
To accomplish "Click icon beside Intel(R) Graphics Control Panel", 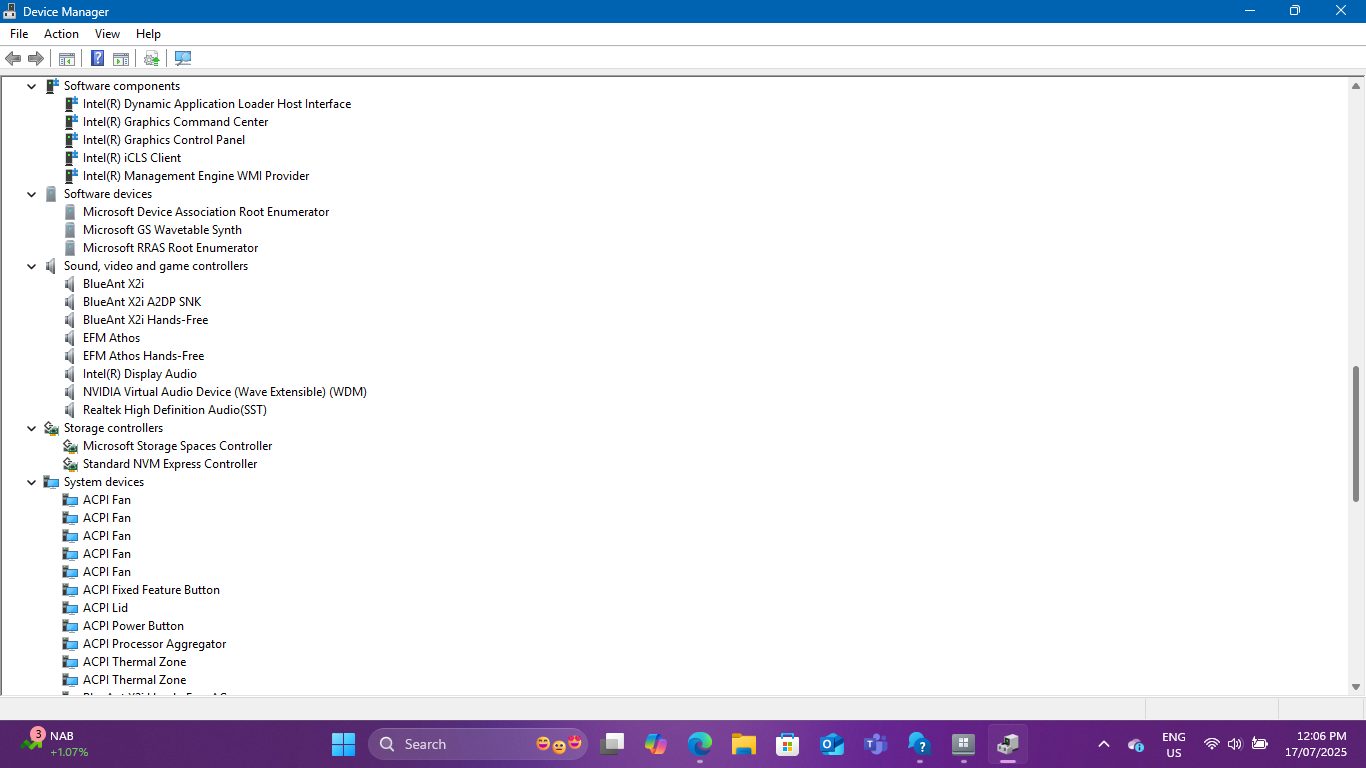I will tap(71, 140).
